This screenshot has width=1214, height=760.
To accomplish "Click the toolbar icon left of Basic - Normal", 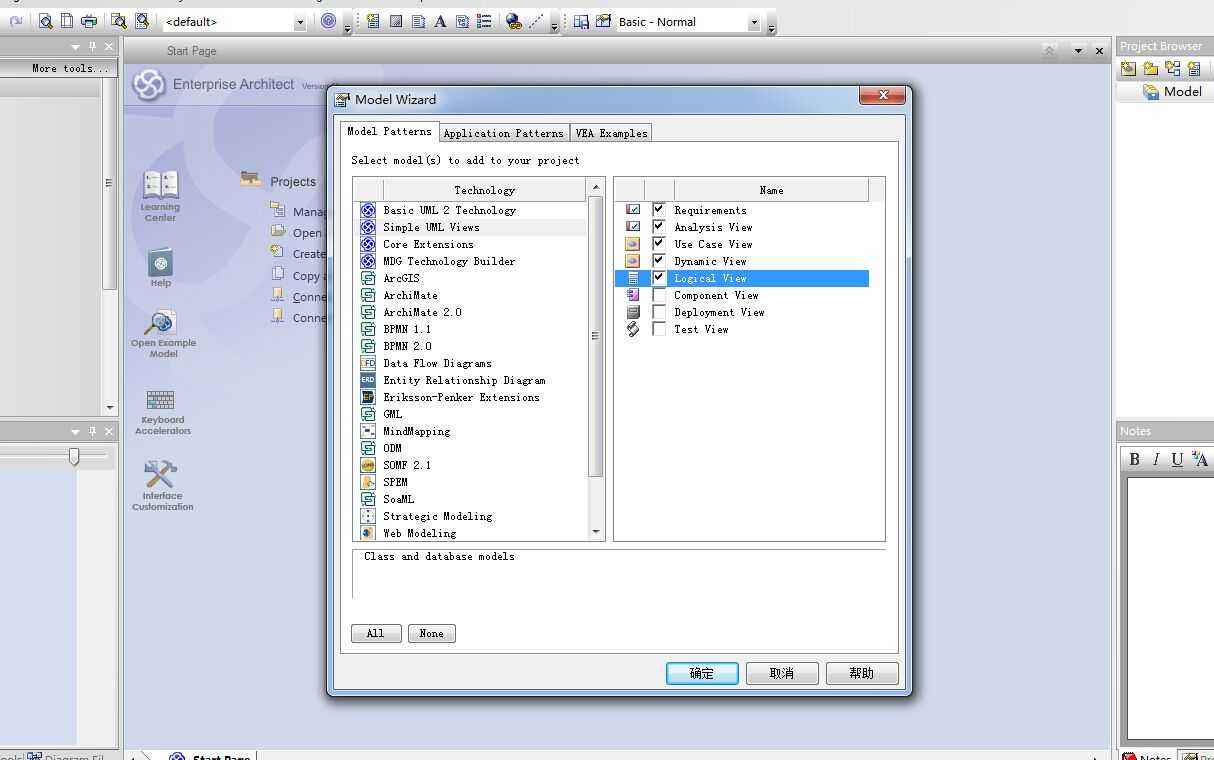I will tap(603, 21).
